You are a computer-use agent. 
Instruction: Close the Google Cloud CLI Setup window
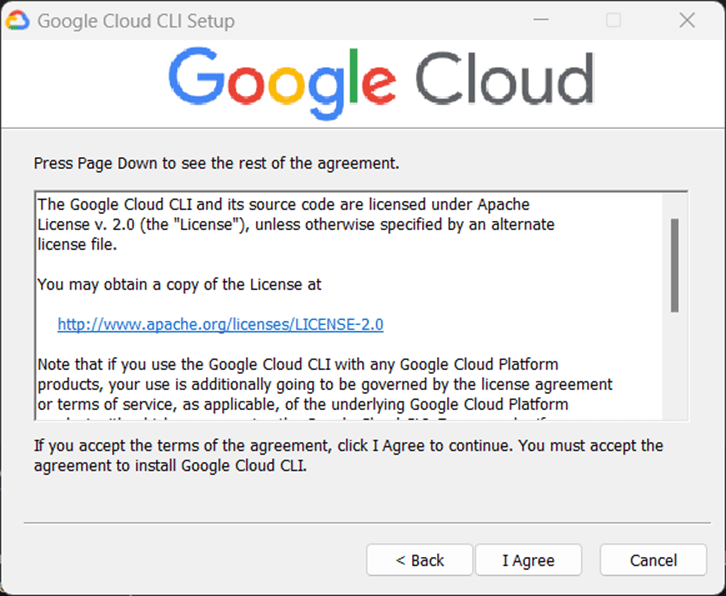pyautogui.click(x=687, y=20)
